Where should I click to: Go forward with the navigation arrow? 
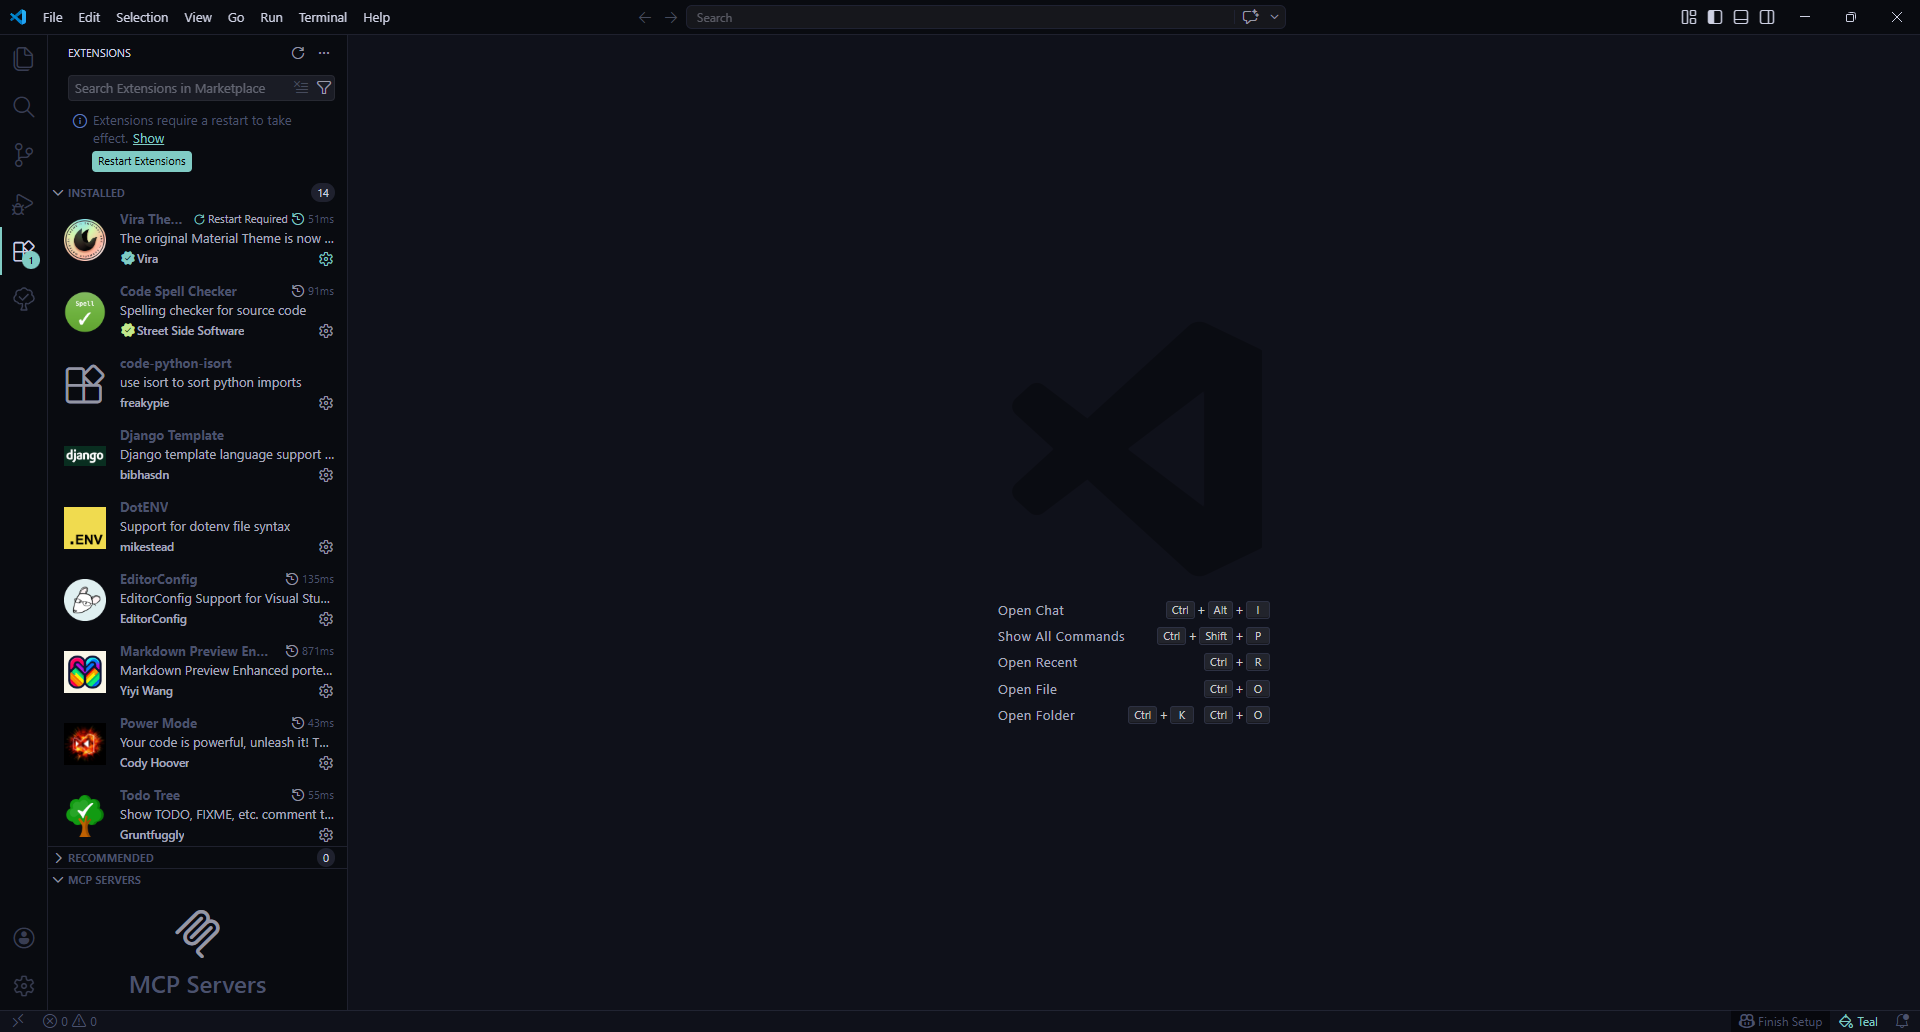[671, 17]
